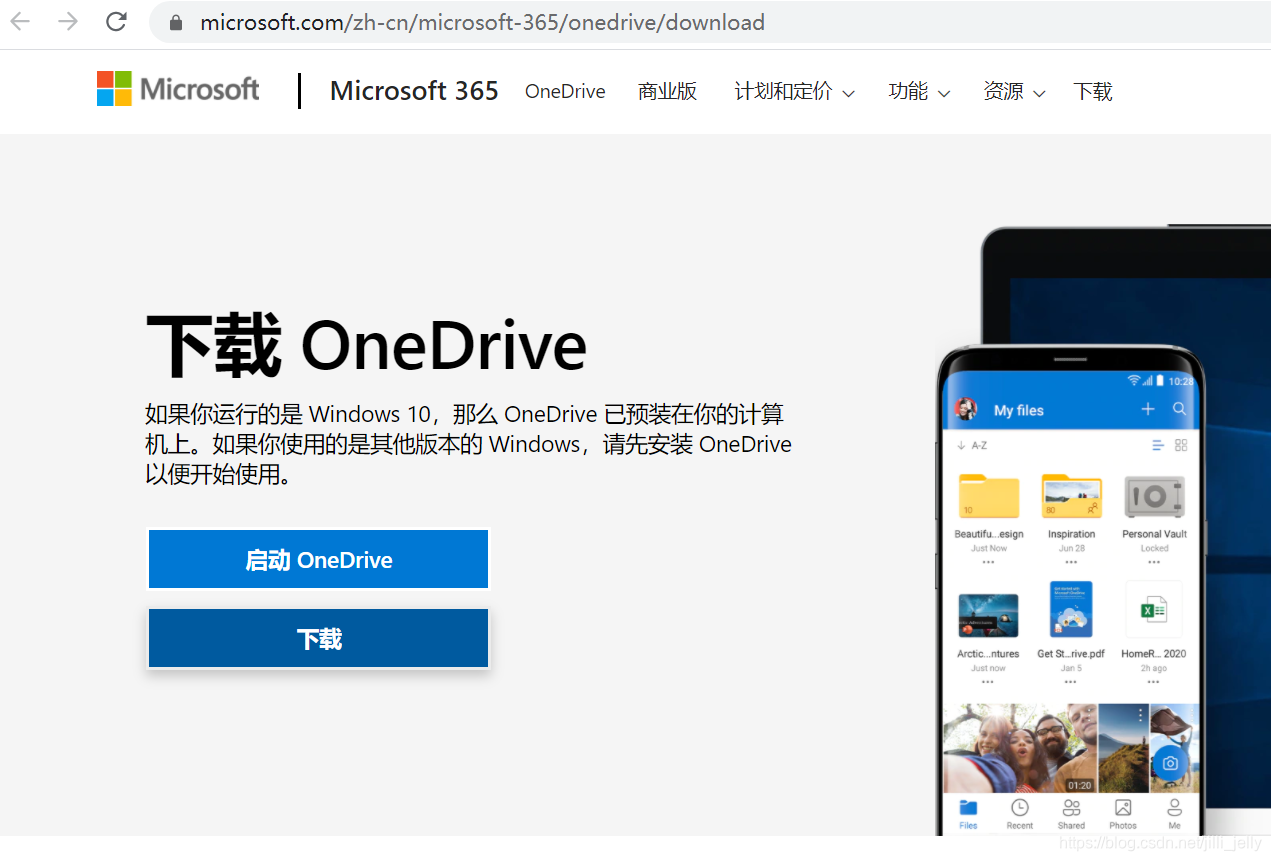The image size is (1271, 861).
Task: Open the Arctic adventures thumbnail
Action: (988, 615)
